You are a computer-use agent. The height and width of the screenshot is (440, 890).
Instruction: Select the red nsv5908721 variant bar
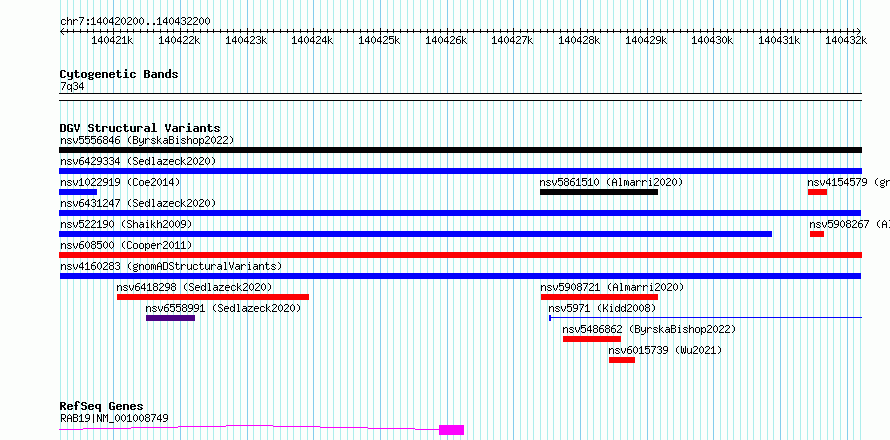(x=599, y=297)
